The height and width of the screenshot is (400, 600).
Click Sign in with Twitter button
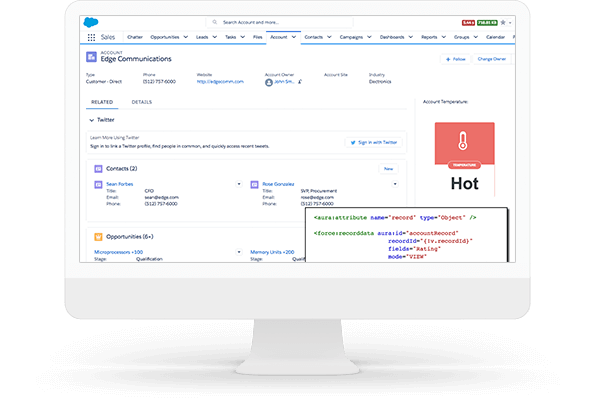pos(374,142)
